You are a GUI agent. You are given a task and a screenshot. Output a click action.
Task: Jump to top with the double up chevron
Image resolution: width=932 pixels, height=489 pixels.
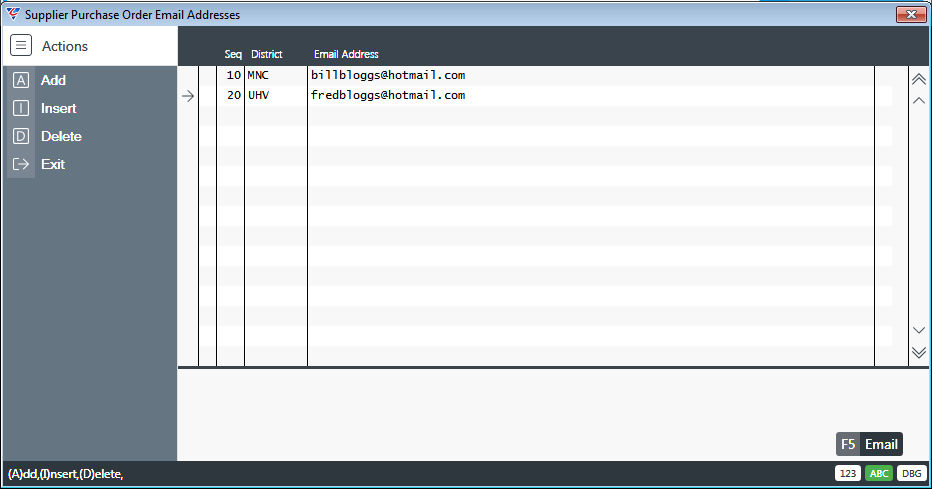point(919,79)
